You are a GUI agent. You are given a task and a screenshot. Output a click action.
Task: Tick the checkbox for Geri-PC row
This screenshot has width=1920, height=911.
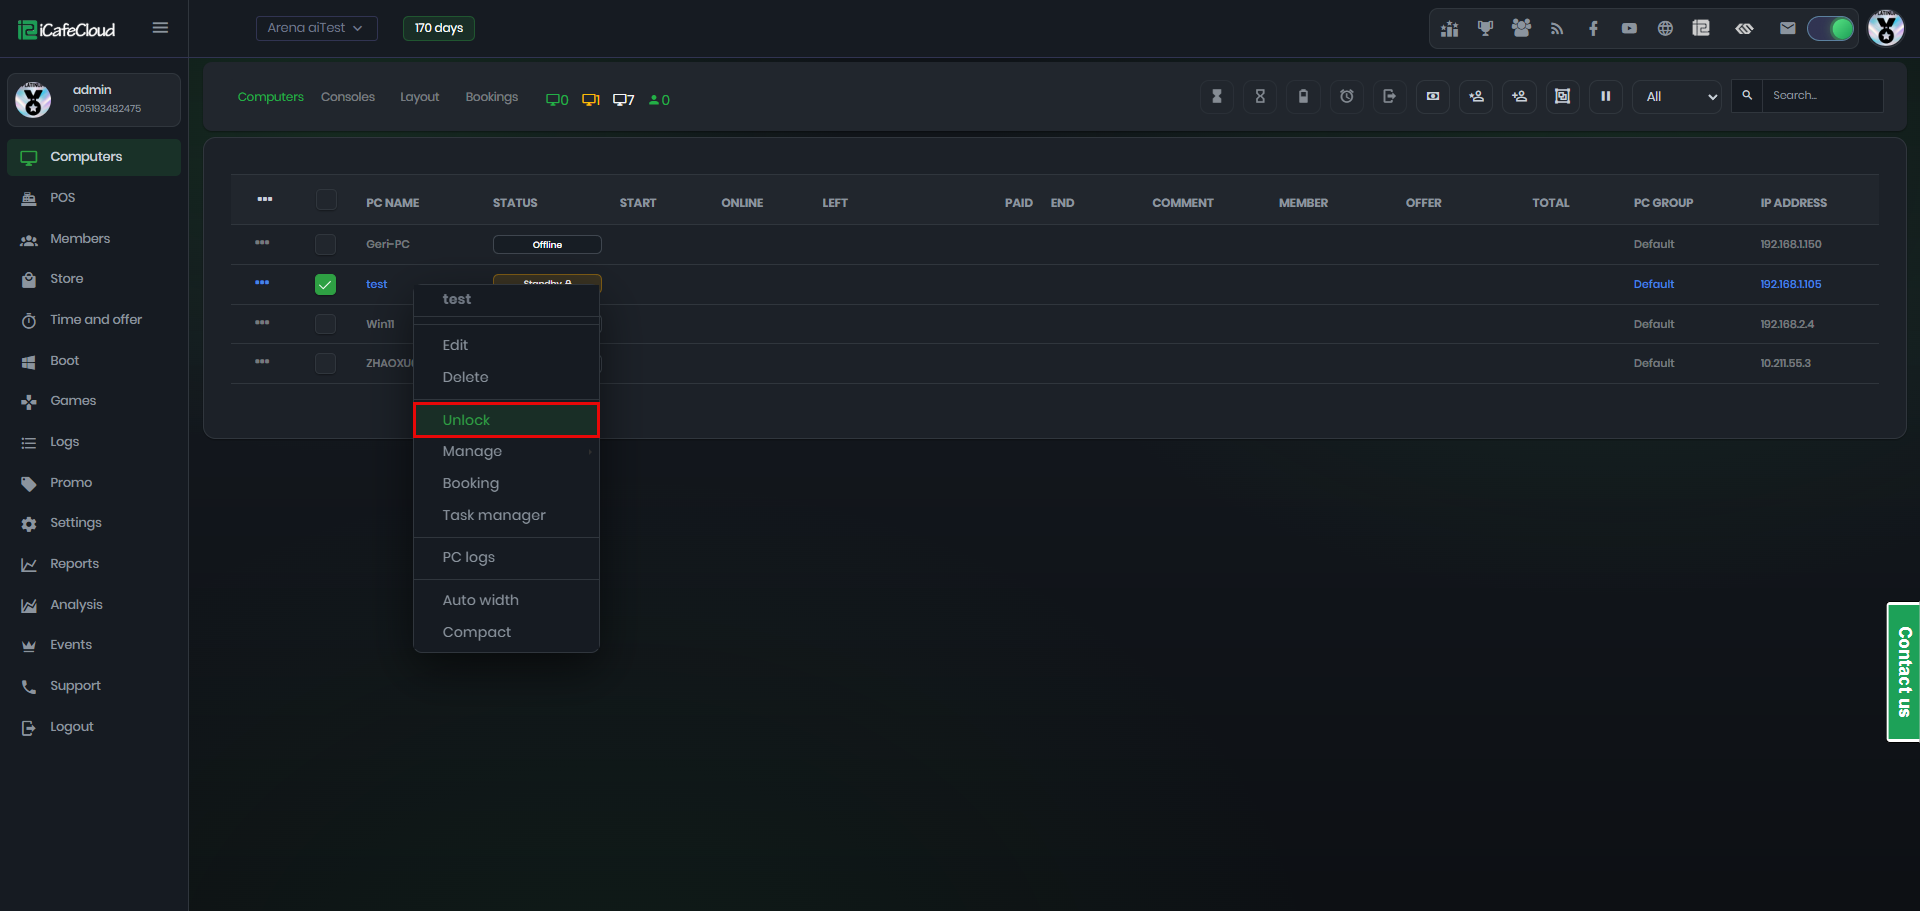pos(325,244)
